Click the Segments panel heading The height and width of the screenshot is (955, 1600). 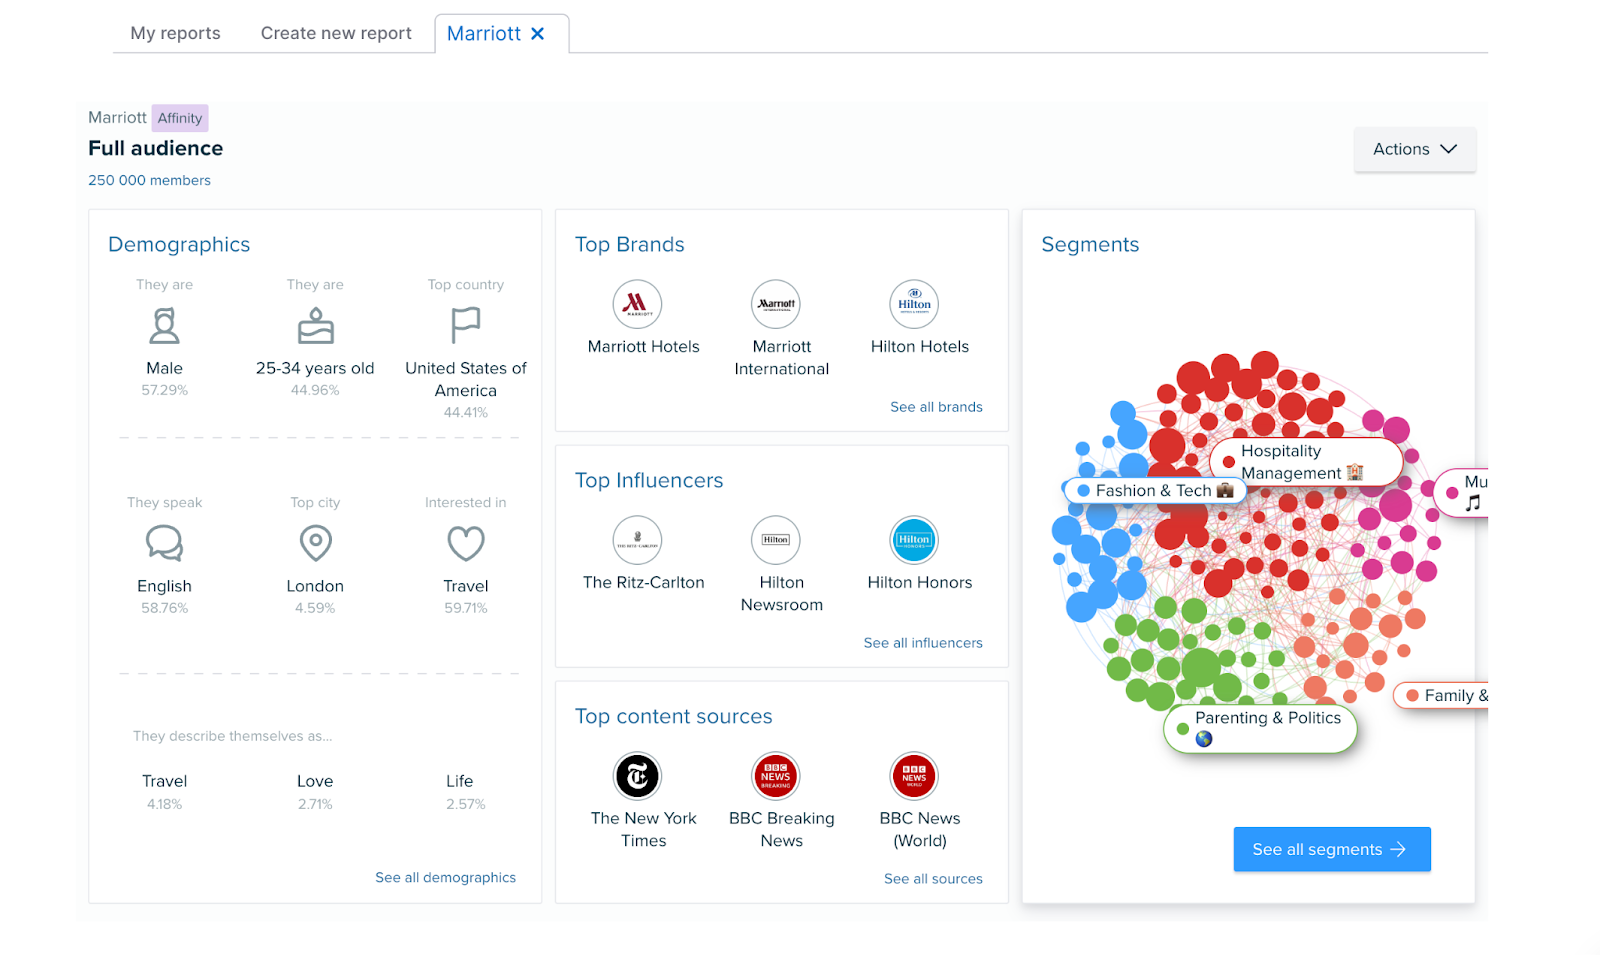(1090, 244)
